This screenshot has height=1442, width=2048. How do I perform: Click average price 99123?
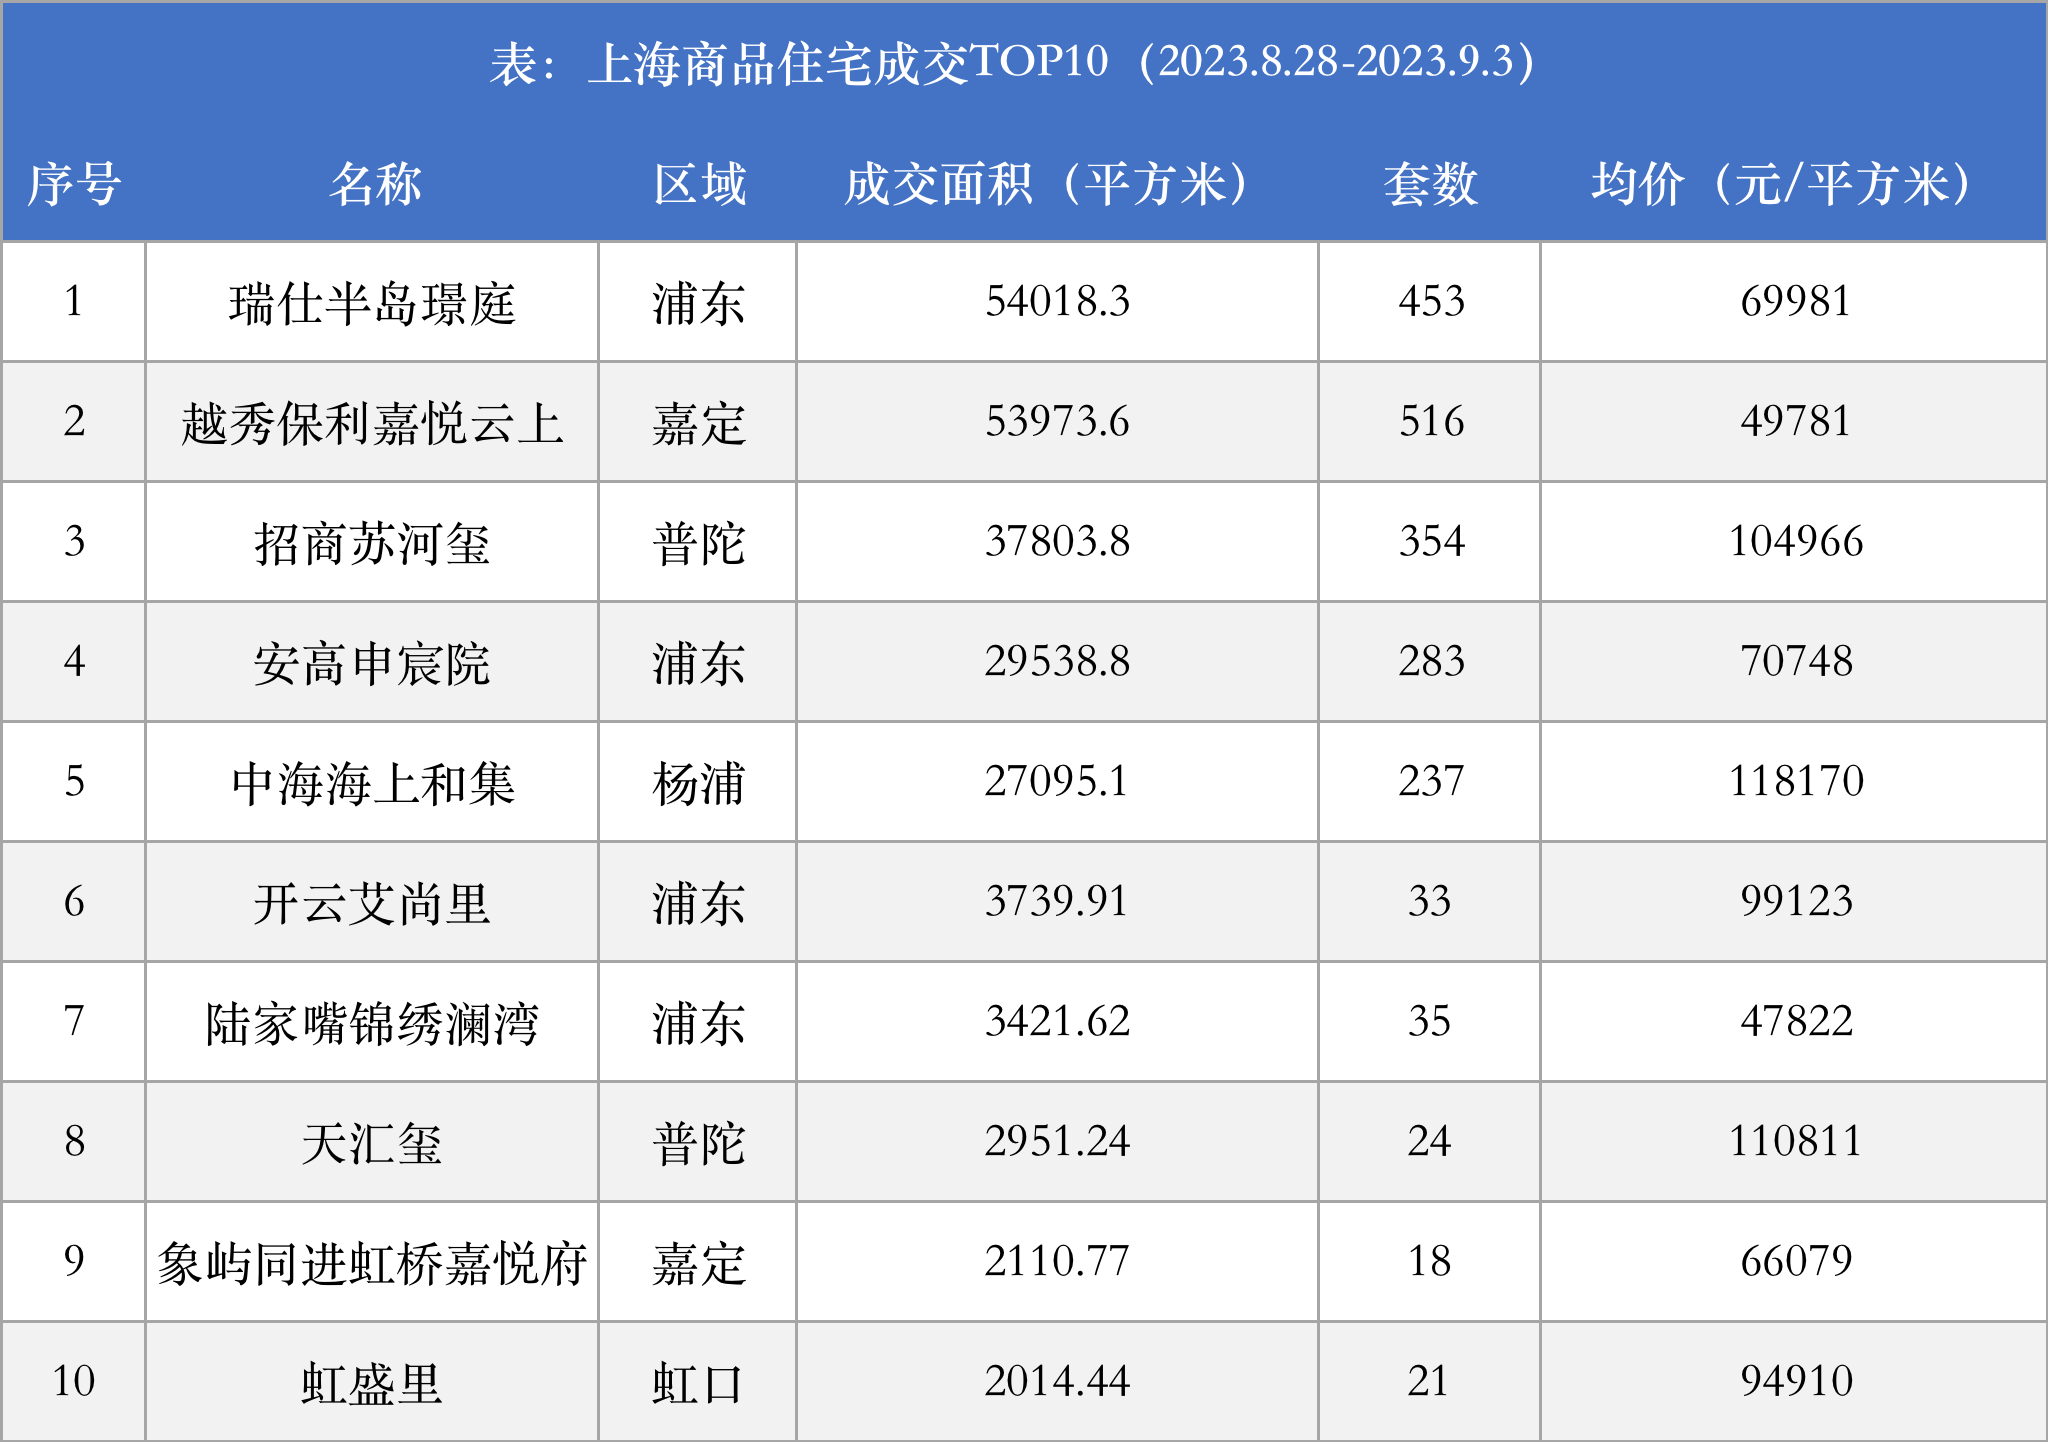[1796, 901]
